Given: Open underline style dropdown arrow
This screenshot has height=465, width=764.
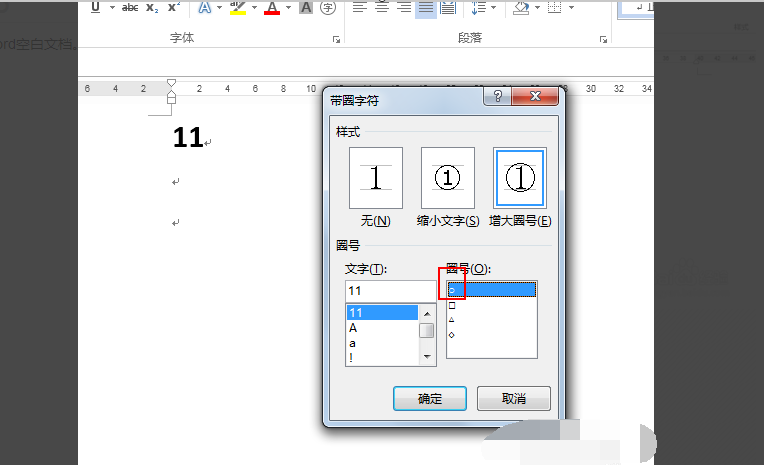Looking at the screenshot, I should point(112,7).
